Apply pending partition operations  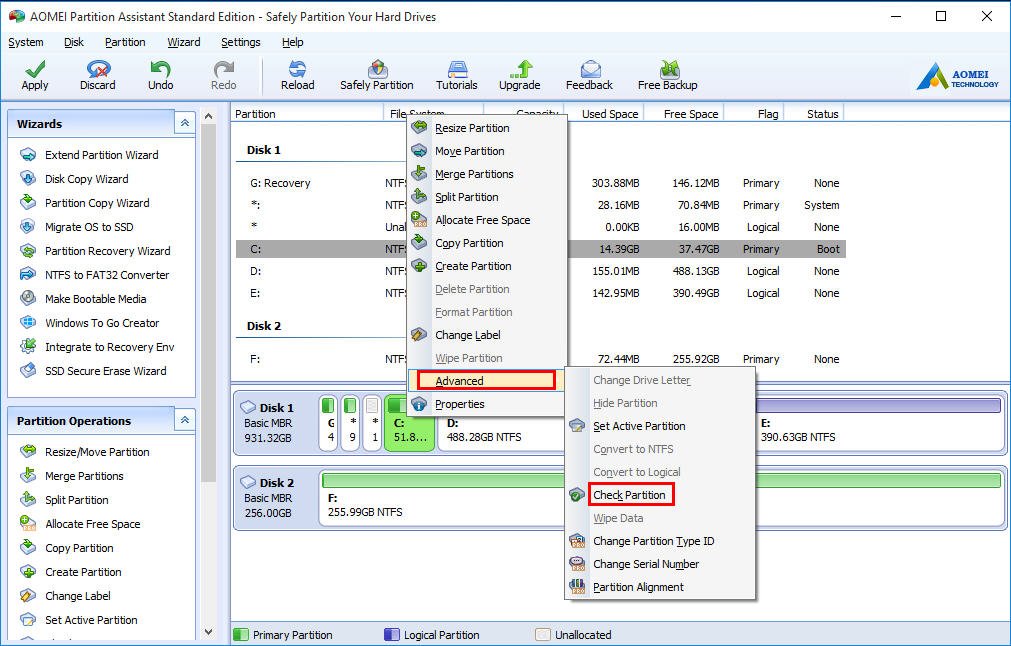(34, 74)
